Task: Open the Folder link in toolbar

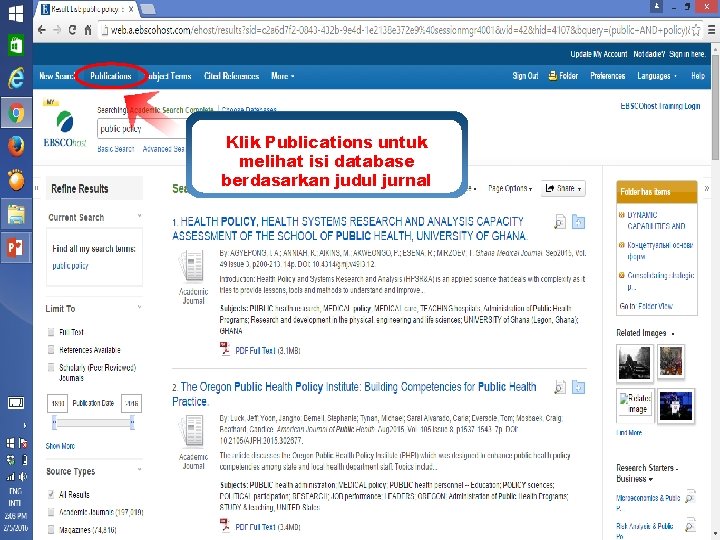Action: coord(563,76)
